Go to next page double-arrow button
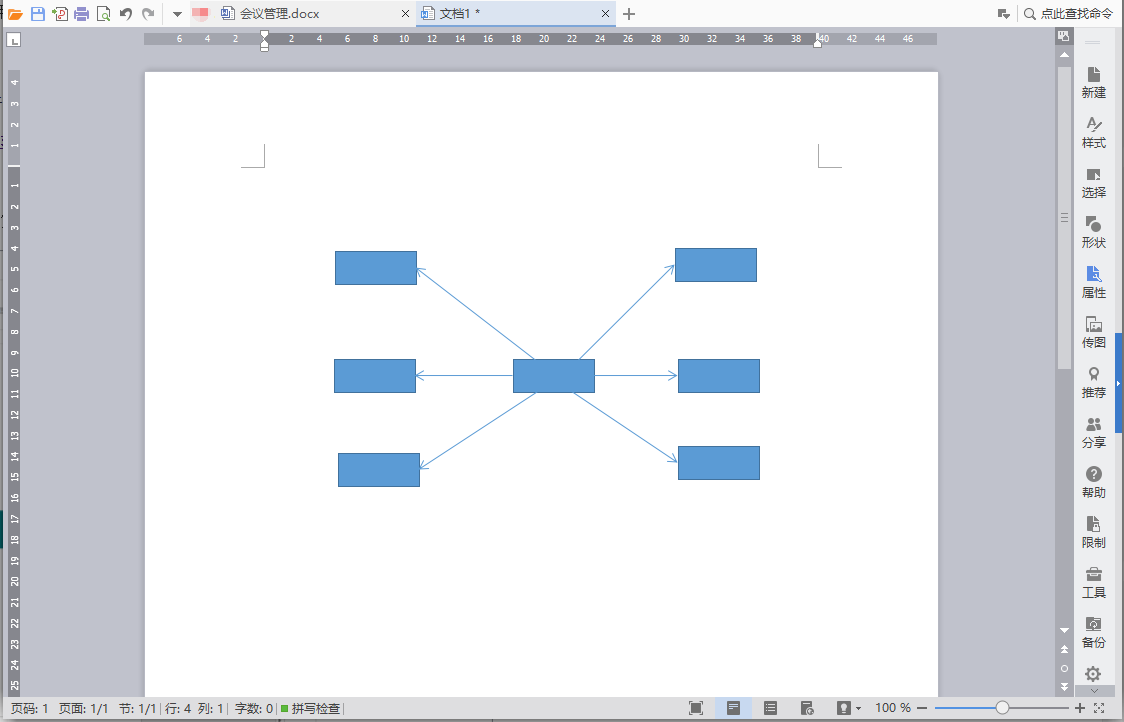Image resolution: width=1124 pixels, height=722 pixels. click(1065, 687)
